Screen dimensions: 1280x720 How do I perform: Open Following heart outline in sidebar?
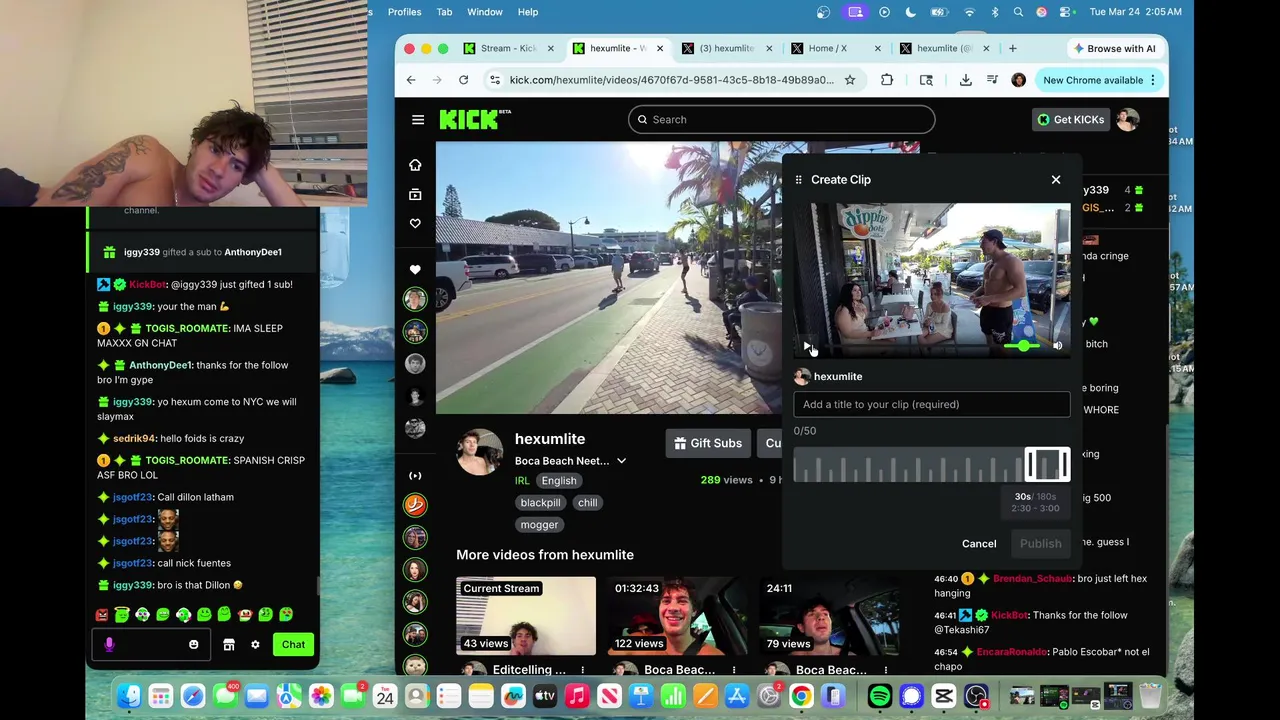[x=415, y=223]
